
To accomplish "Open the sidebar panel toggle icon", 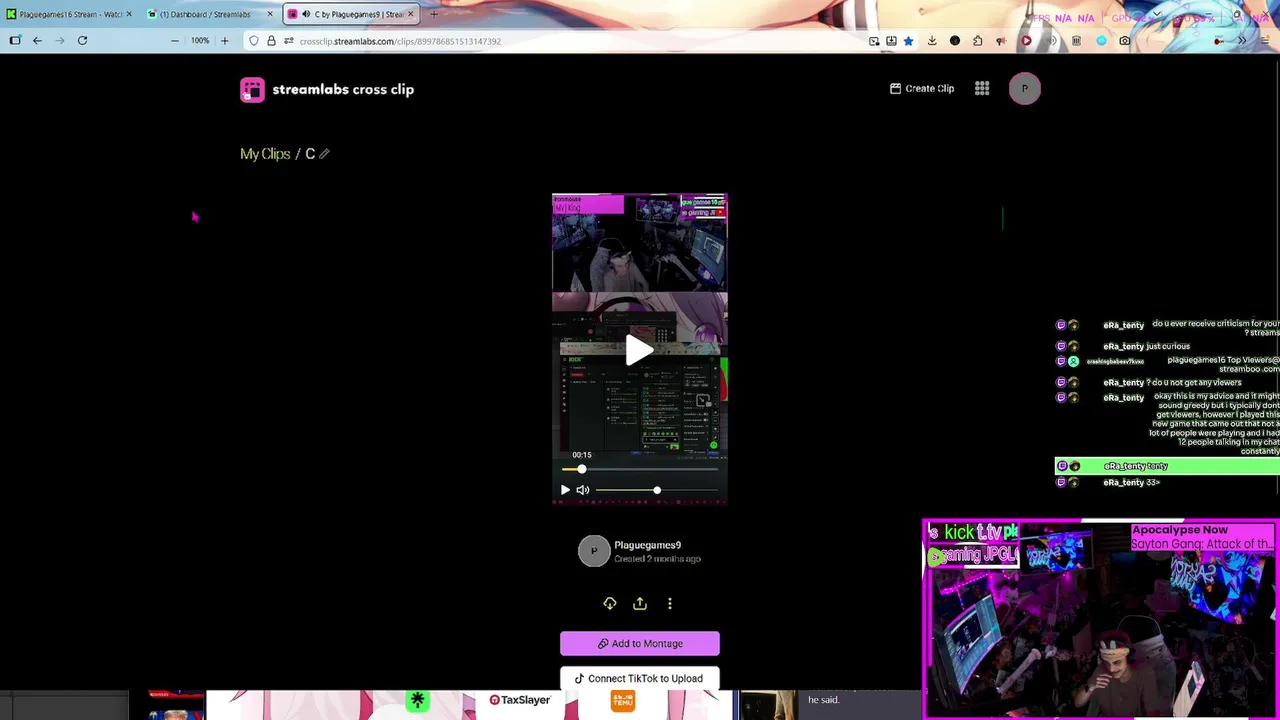I will [15, 41].
